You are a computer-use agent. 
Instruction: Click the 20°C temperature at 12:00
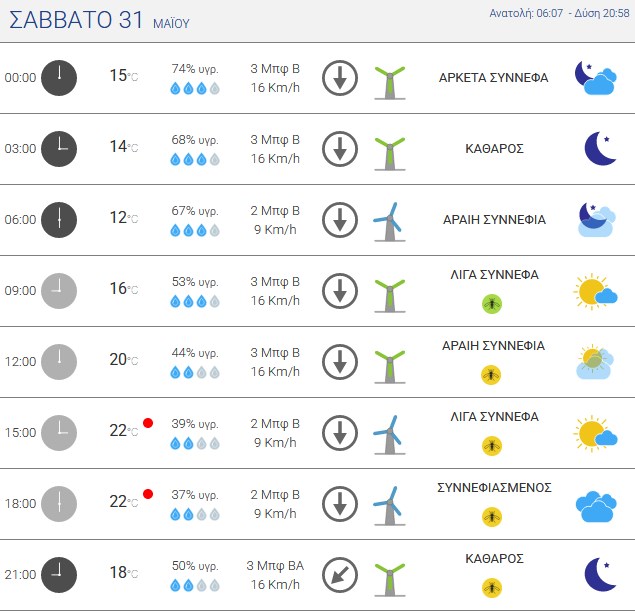click(x=124, y=359)
